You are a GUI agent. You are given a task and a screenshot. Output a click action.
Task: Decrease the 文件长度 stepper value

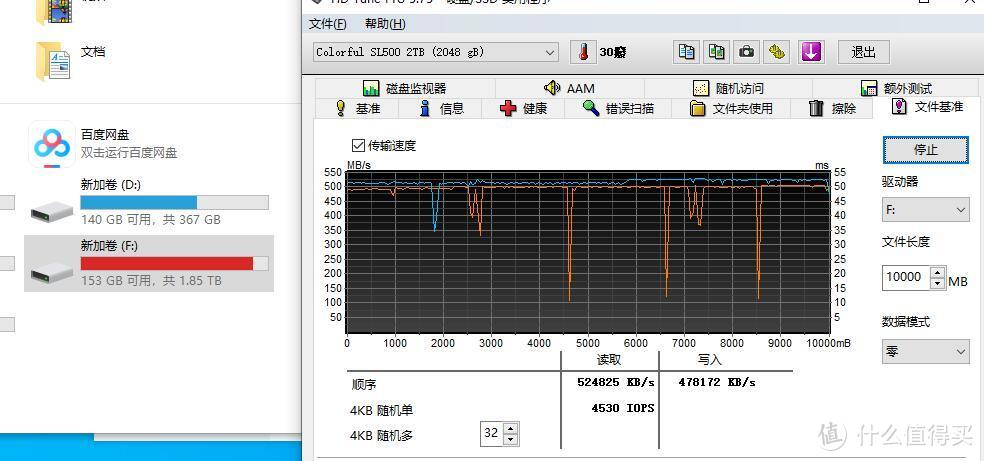[938, 283]
